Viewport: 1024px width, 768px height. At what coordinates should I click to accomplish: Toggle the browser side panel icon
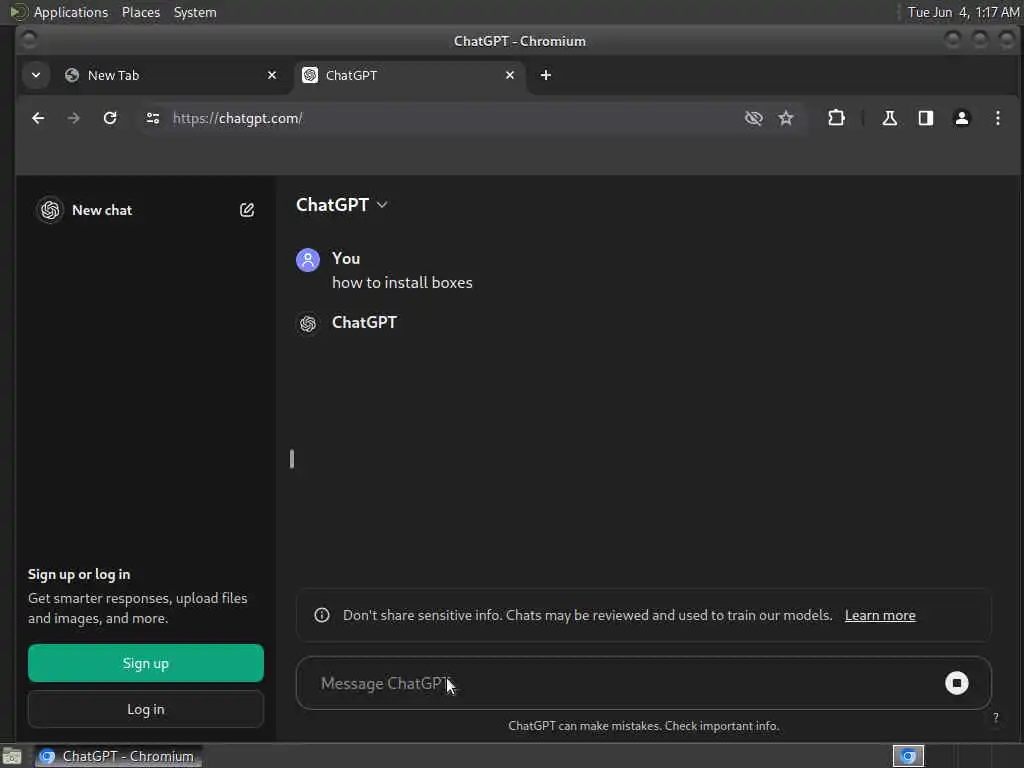(925, 118)
